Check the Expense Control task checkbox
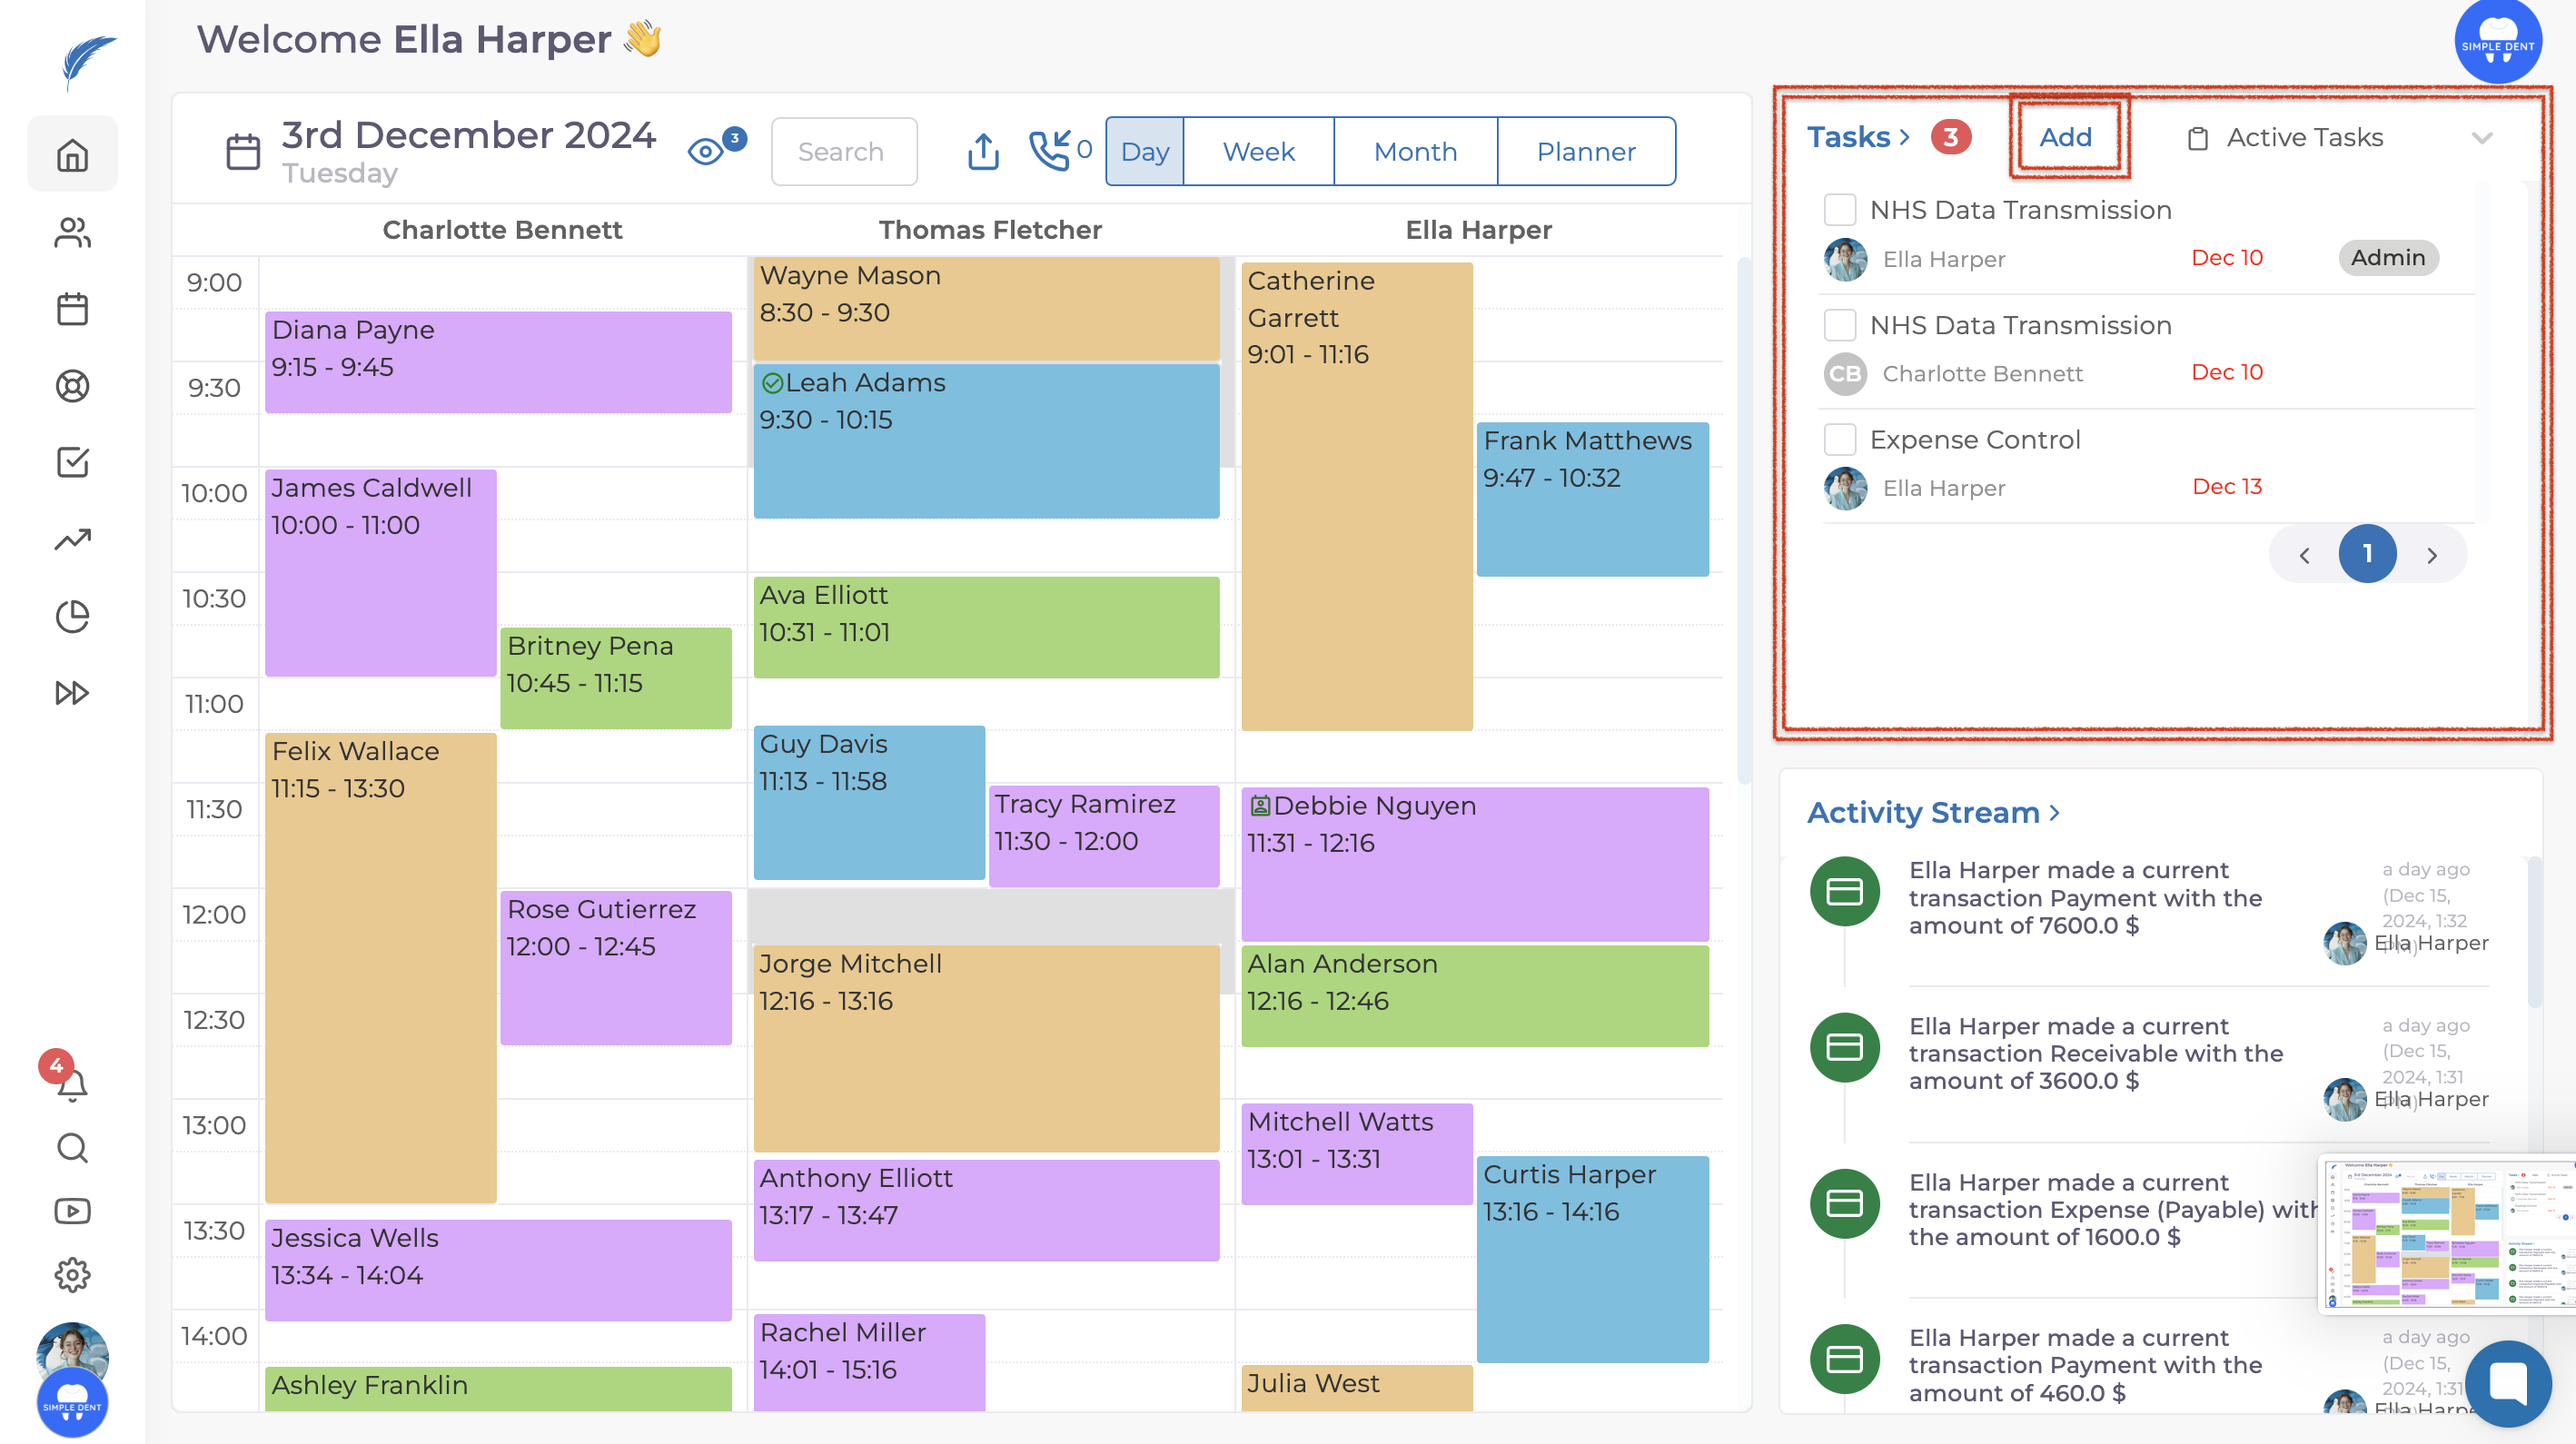Viewport: 2576px width, 1444px height. [x=1839, y=439]
